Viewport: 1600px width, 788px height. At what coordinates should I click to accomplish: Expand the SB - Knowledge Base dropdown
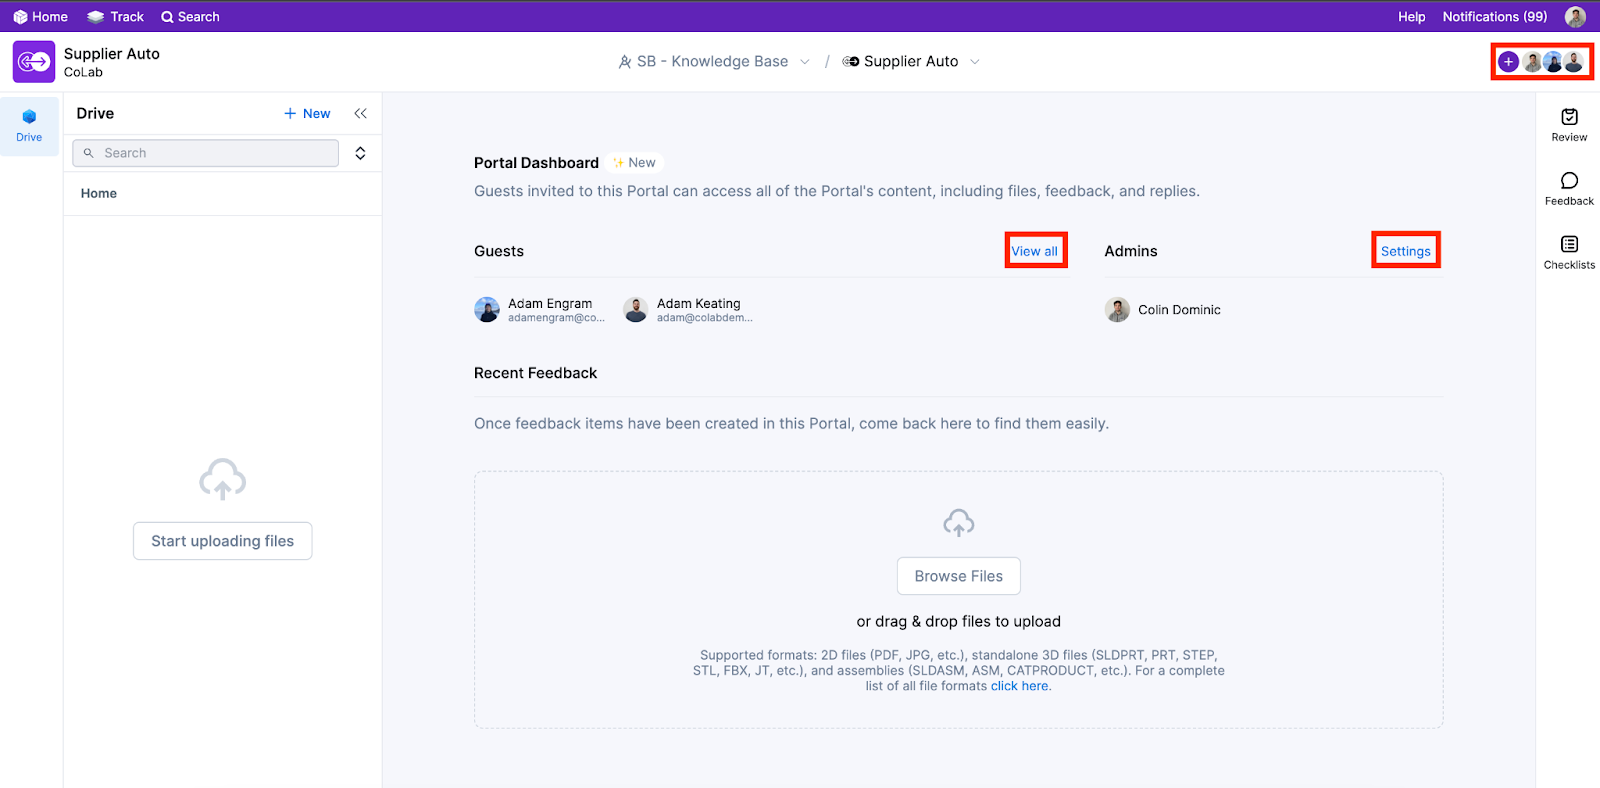coord(804,62)
